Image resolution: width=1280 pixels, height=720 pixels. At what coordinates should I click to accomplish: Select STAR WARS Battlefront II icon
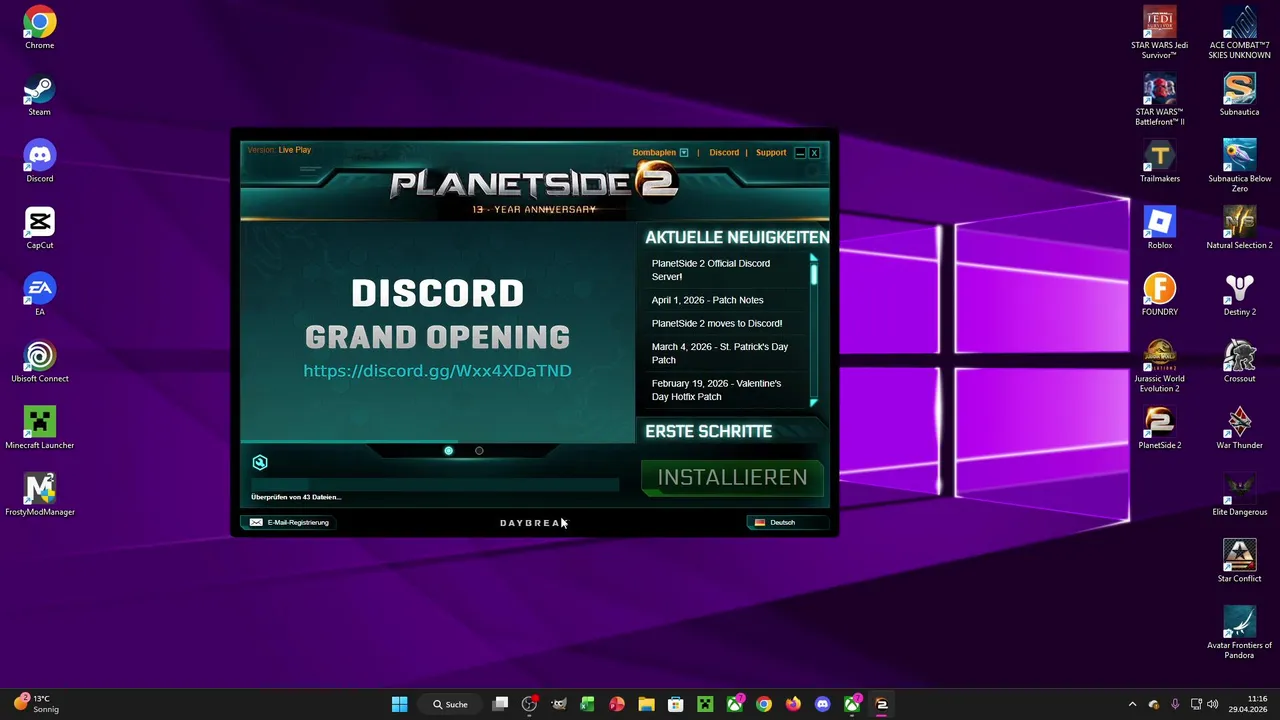coord(1160,99)
